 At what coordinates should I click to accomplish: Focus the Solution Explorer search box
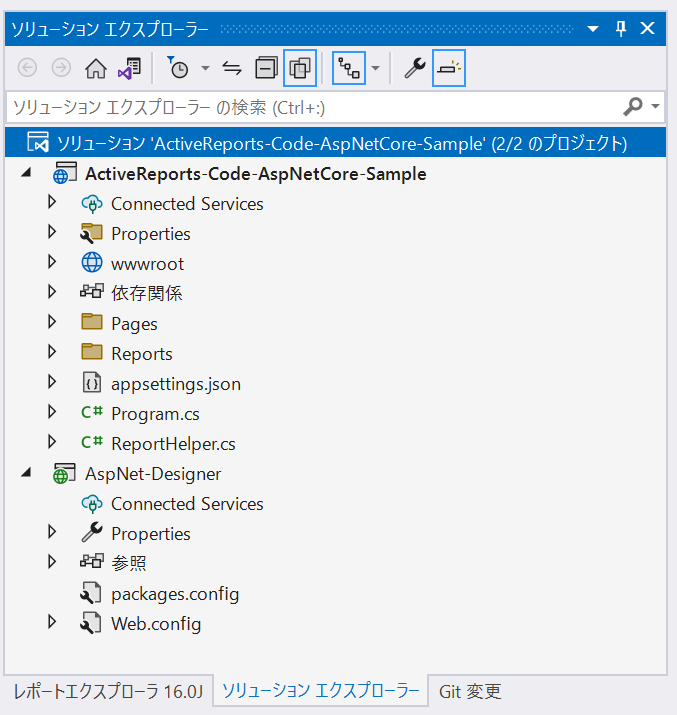pos(315,108)
